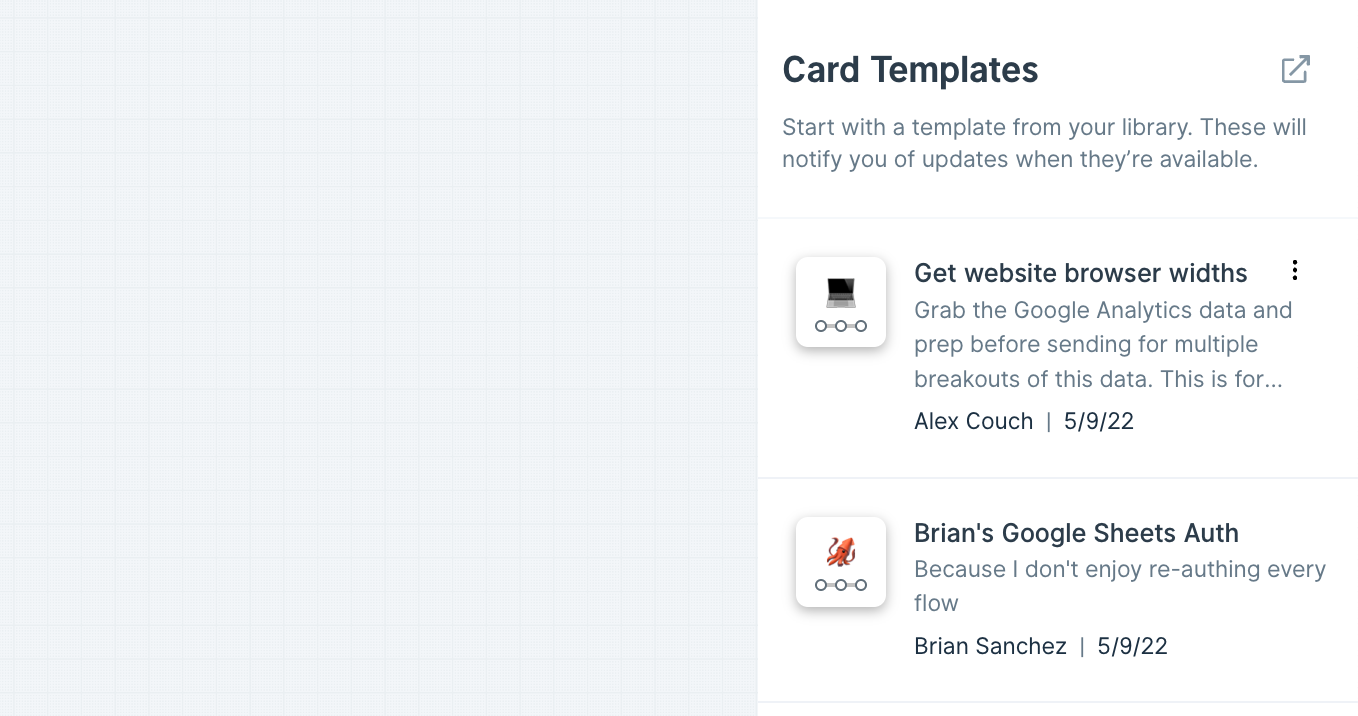The image size is (1358, 716).
Task: Click the flow connector icon beneath the laptop emoji
Action: coord(841,326)
